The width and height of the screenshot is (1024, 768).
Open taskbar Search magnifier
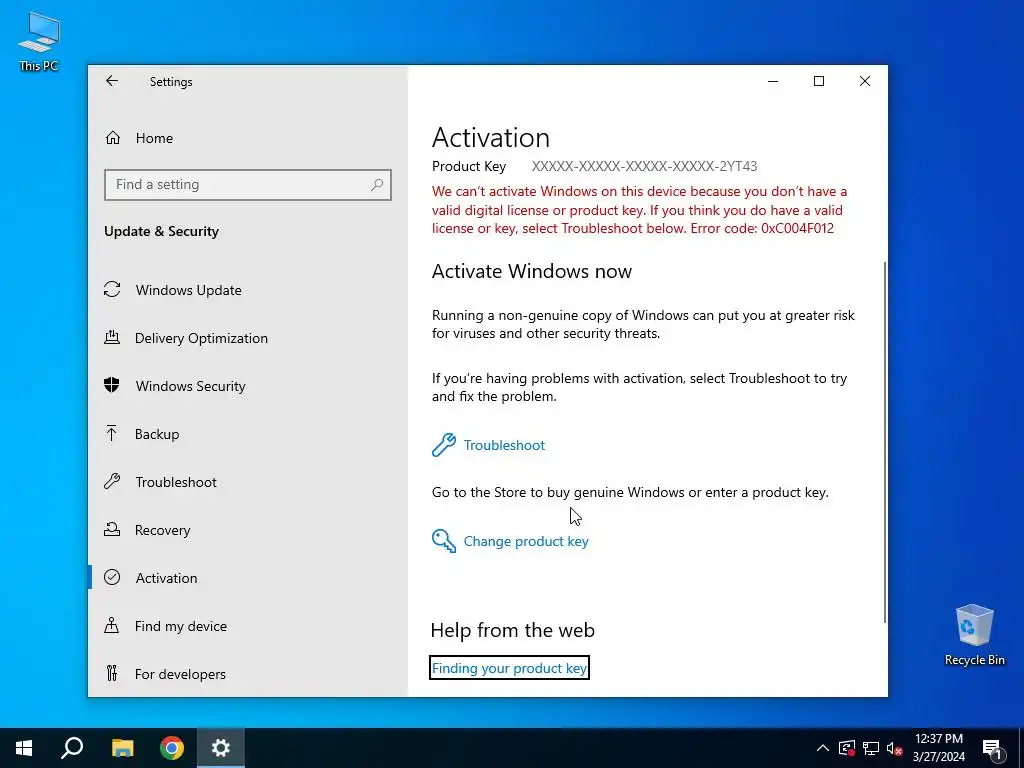tap(72, 748)
